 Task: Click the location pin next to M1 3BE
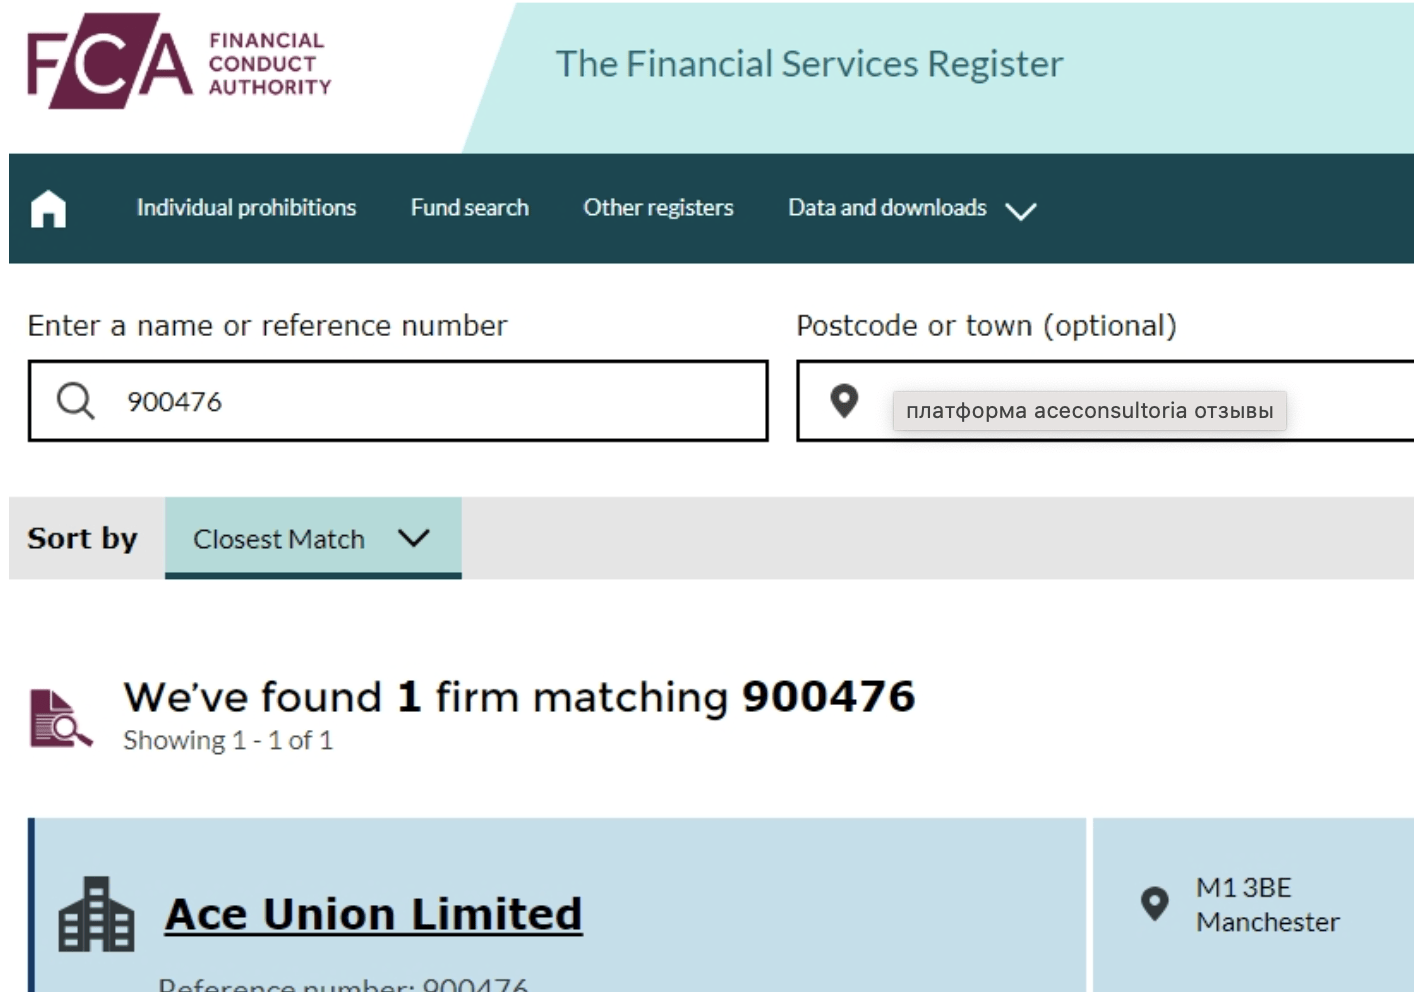click(x=1154, y=904)
